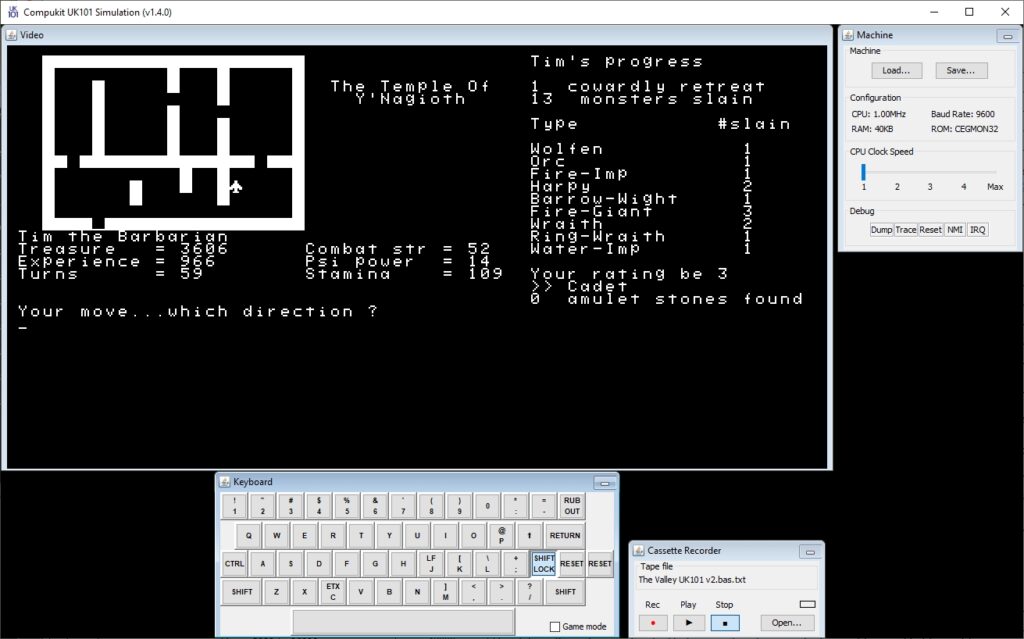
Task: Start cassette recording with the Rec button
Action: click(652, 623)
